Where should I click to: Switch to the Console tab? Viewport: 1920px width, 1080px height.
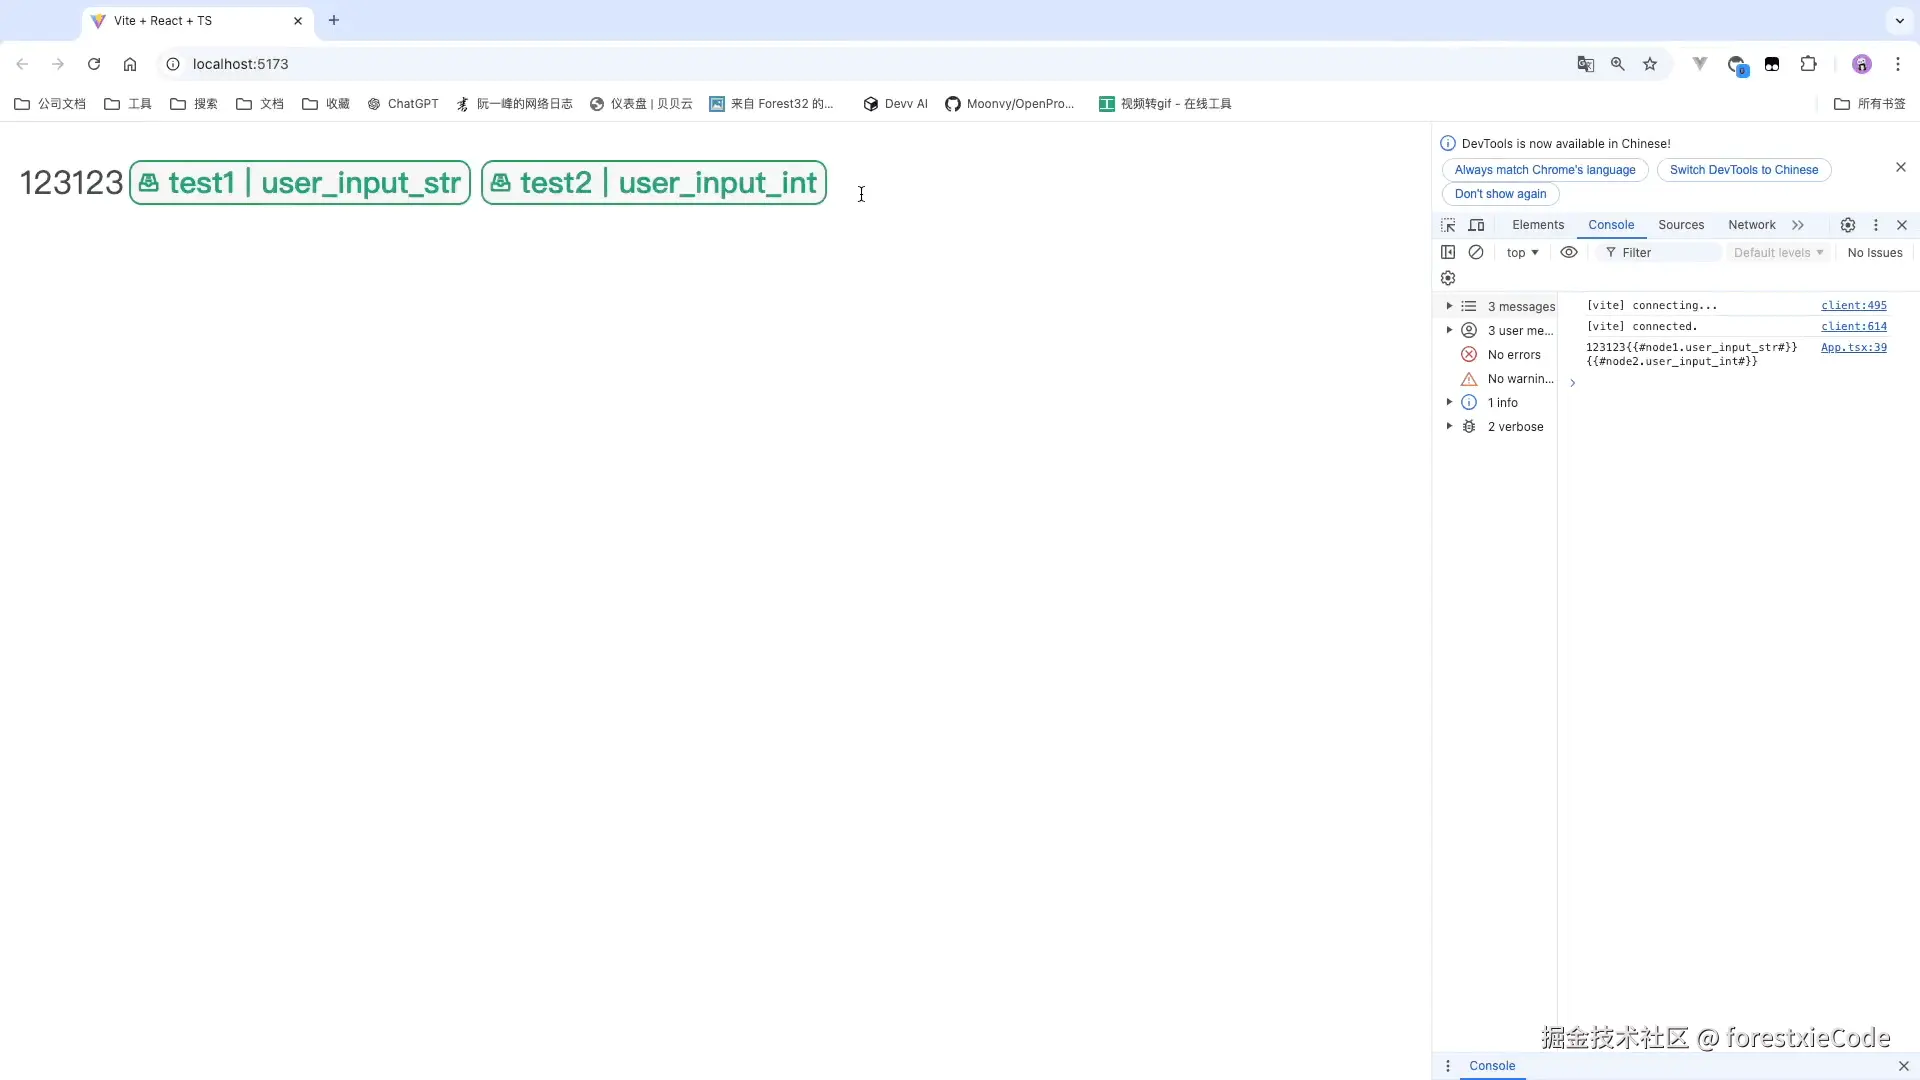tap(1611, 225)
